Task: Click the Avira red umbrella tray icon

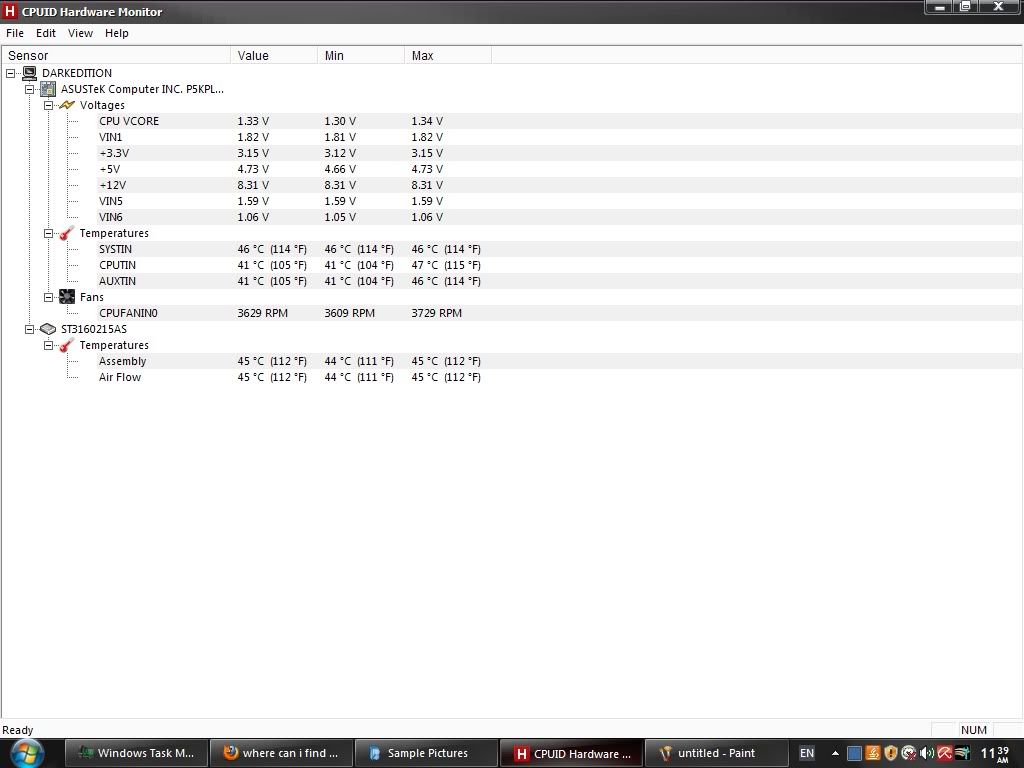Action: (944, 753)
